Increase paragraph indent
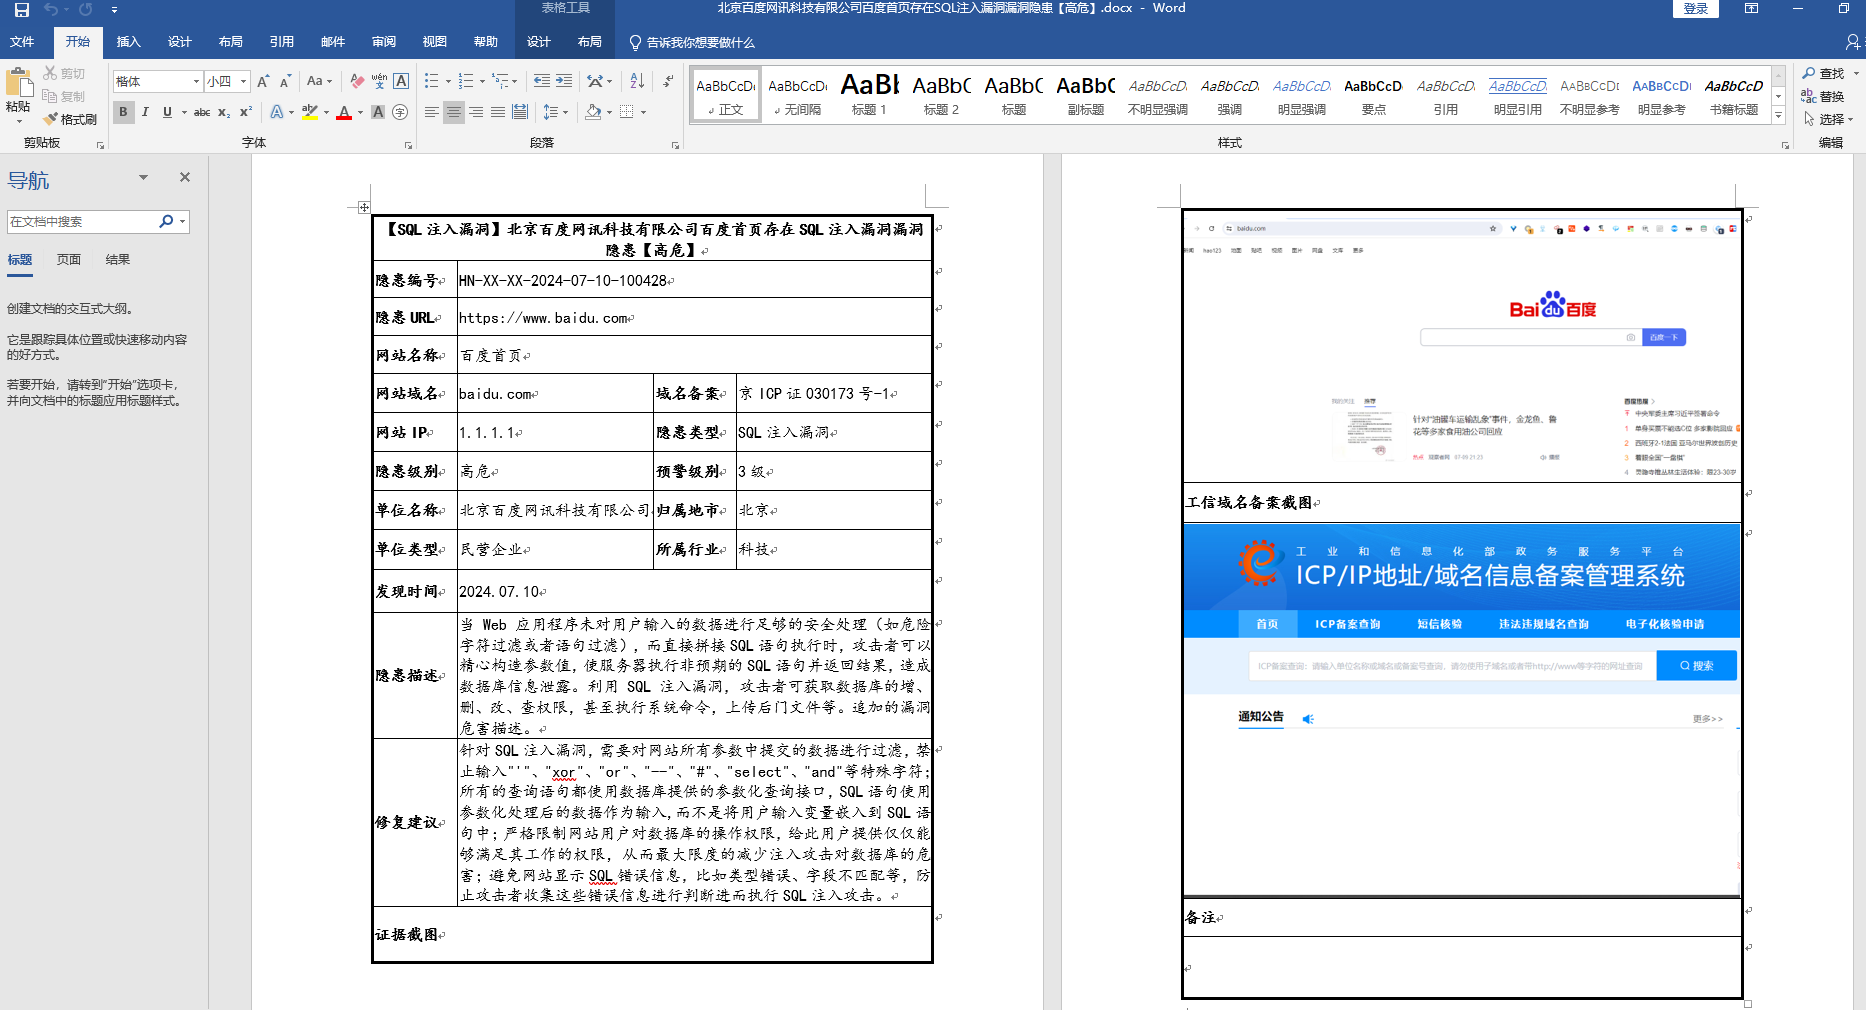Viewport: 1866px width, 1010px height. click(564, 81)
